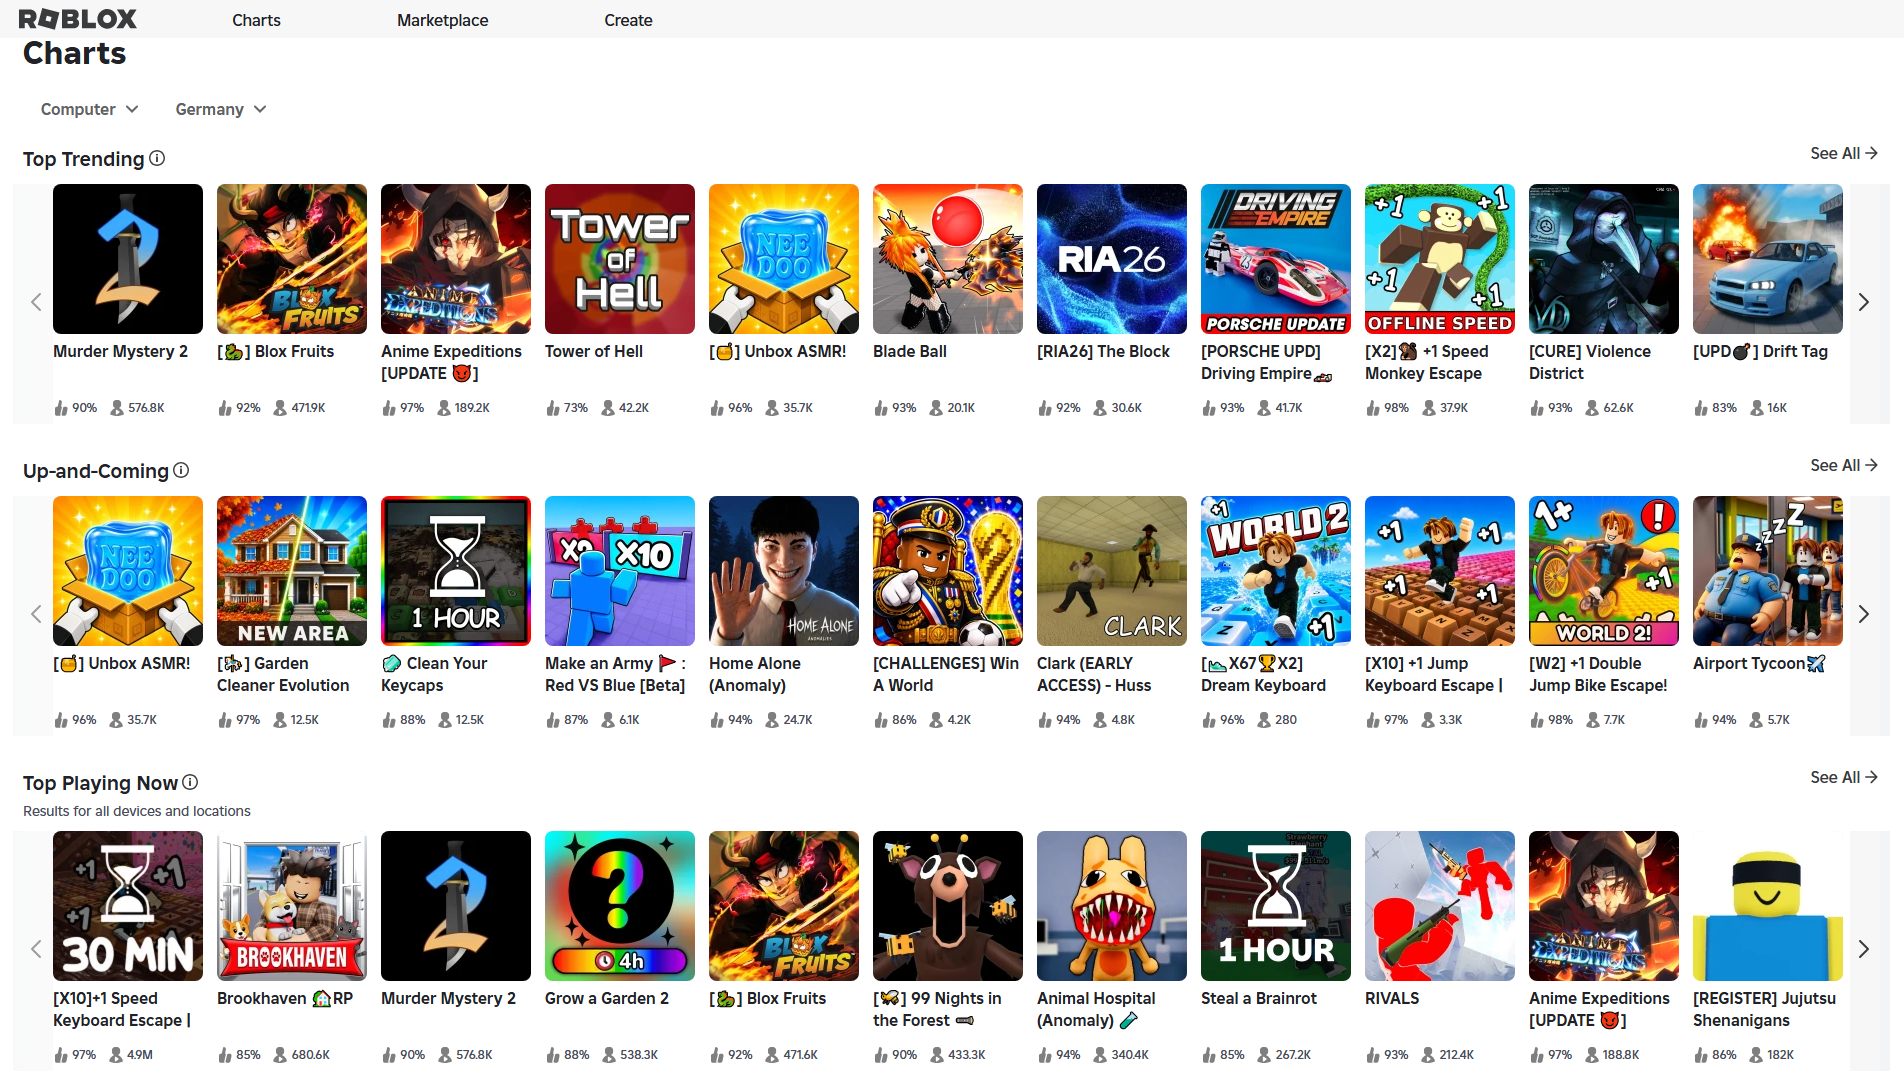Open the Tower of Hell game icon
Viewport: 1904px width, 1078px height.
tap(620, 259)
